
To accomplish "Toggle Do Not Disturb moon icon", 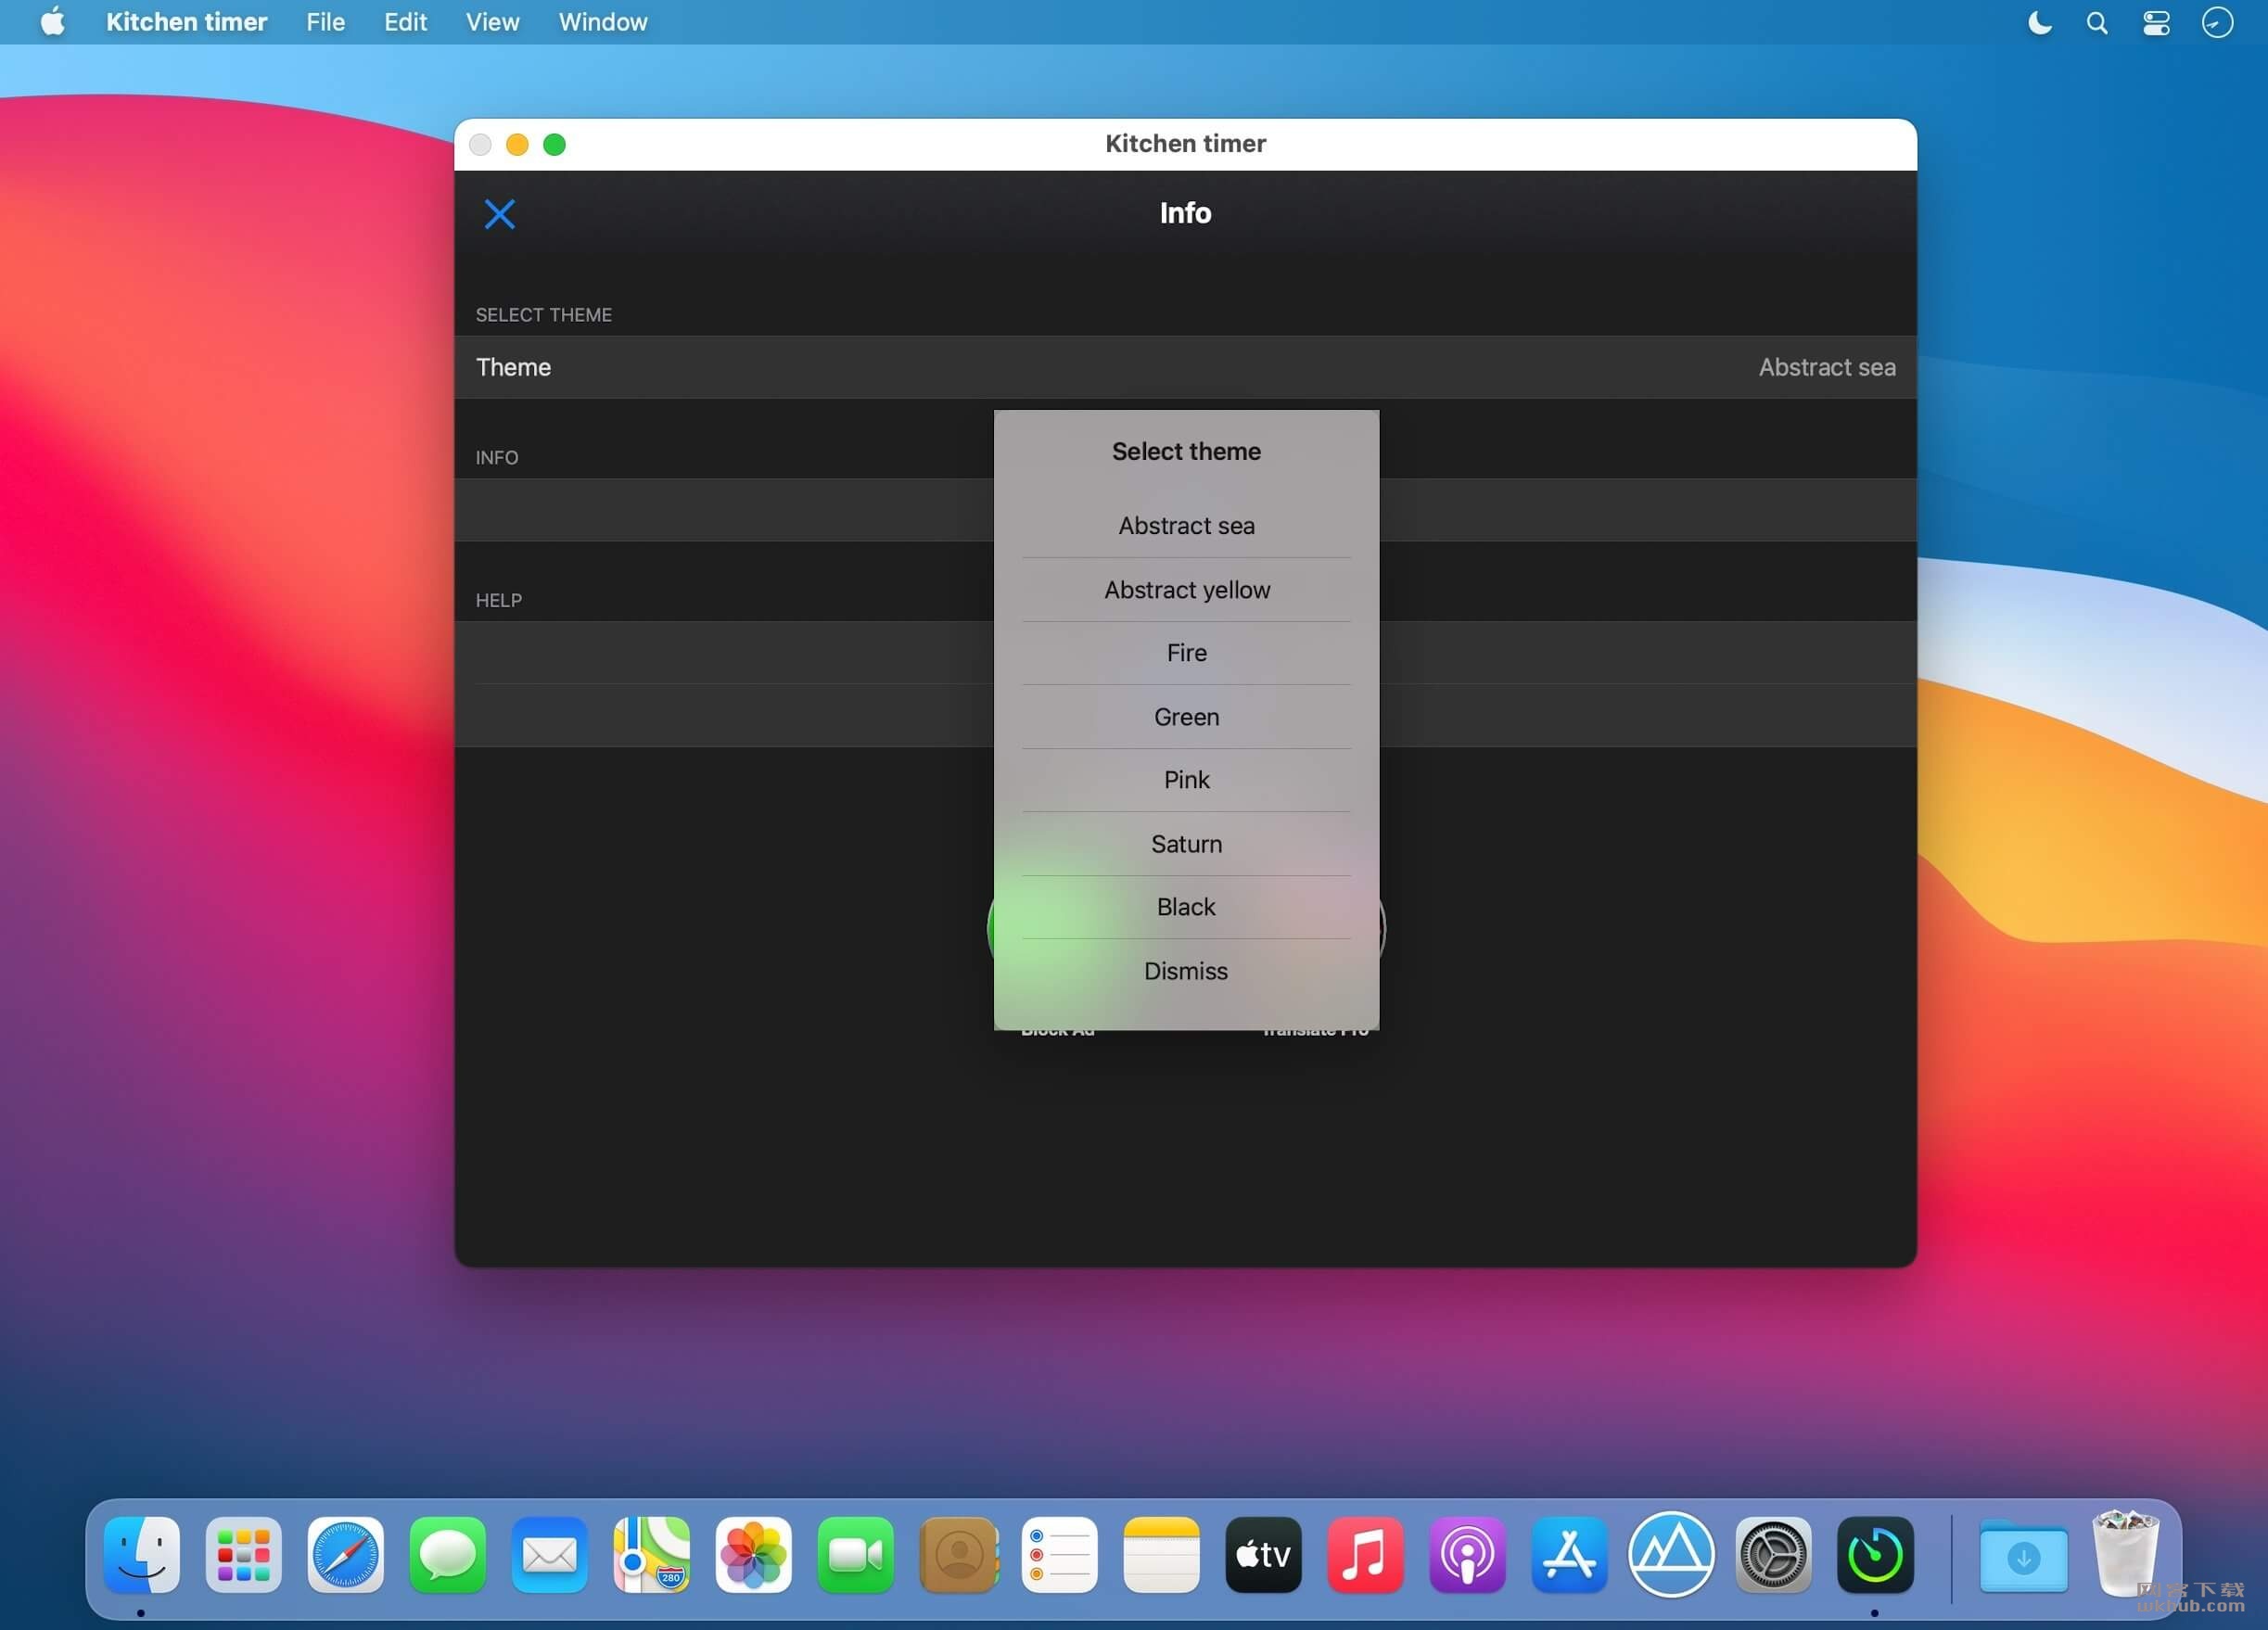I will (x=2039, y=22).
